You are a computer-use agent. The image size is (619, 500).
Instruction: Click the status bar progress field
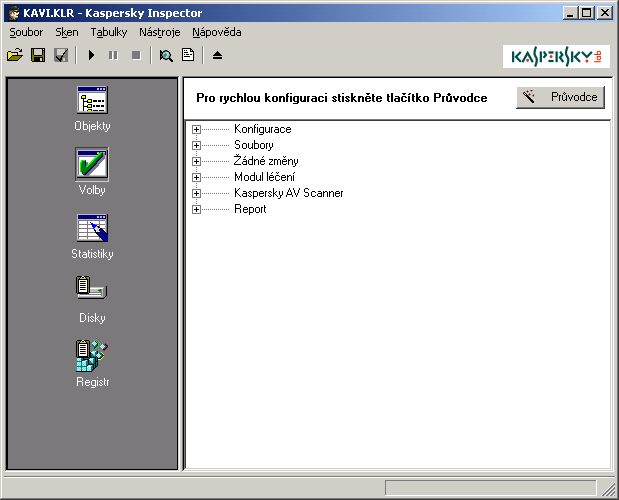490,488
